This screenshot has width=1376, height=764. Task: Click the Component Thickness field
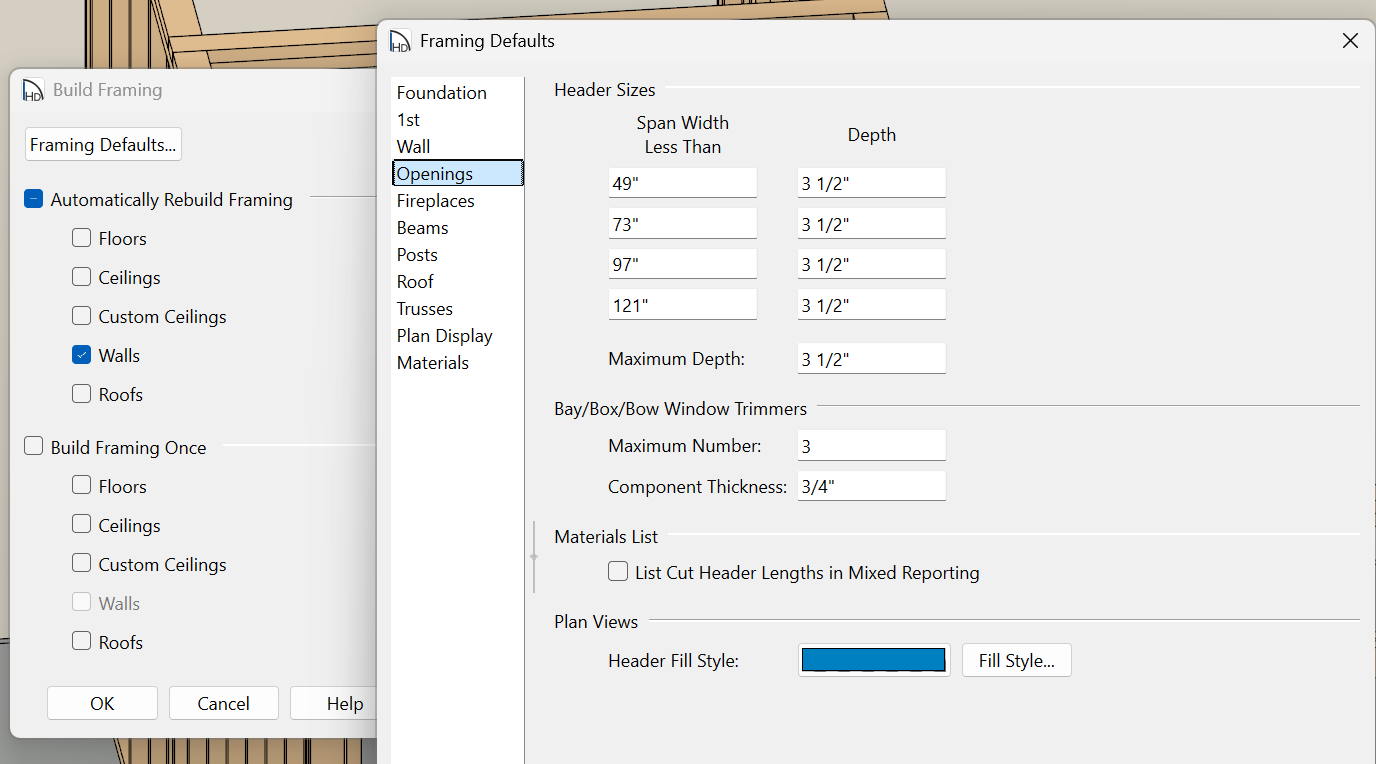871,487
